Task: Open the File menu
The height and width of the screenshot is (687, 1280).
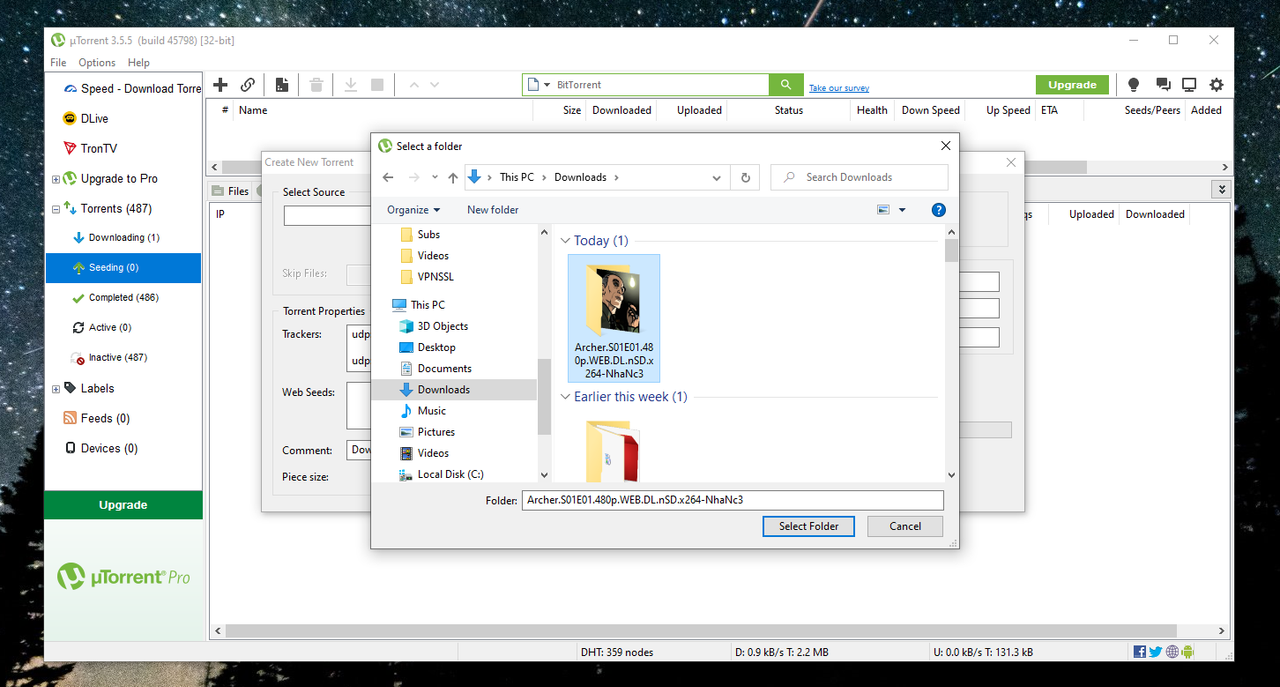Action: click(58, 62)
